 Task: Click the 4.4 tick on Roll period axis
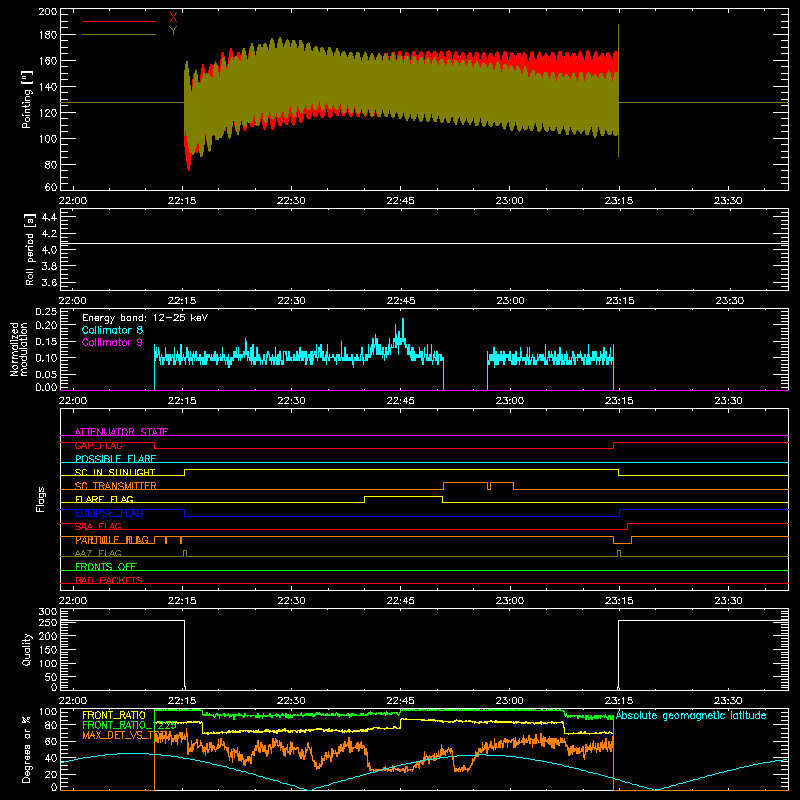click(49, 217)
